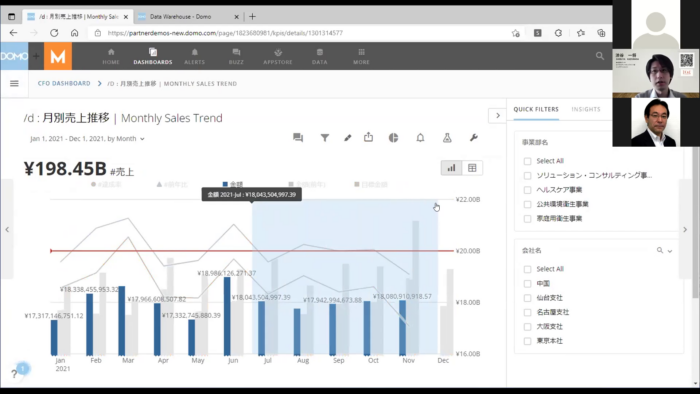Screen dimensions: 700x394
Task: Open Data navigation item
Action: (320, 57)
